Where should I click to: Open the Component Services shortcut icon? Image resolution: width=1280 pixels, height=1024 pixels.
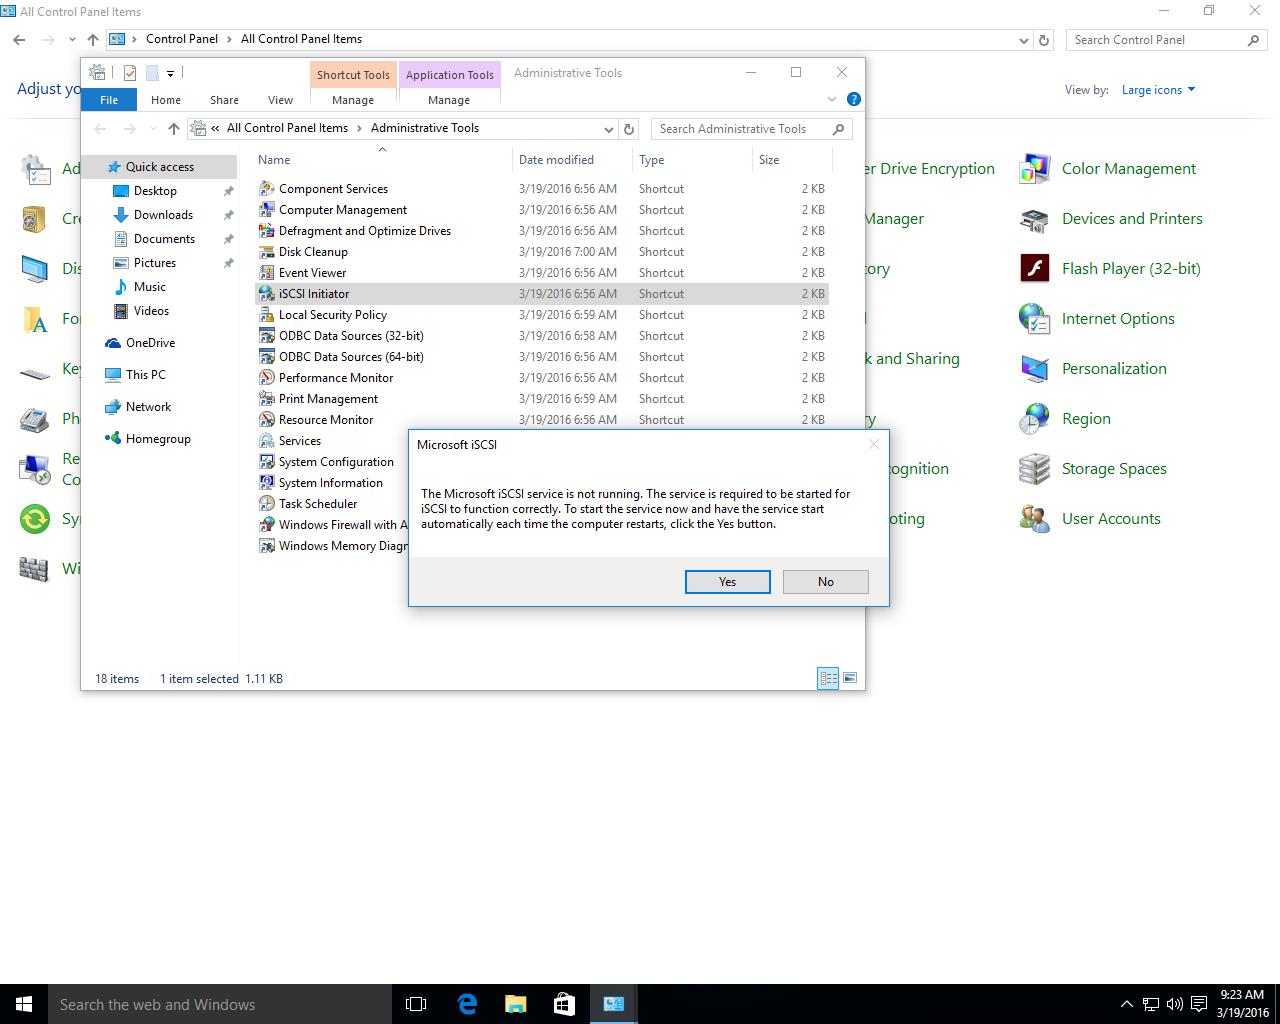click(x=266, y=188)
